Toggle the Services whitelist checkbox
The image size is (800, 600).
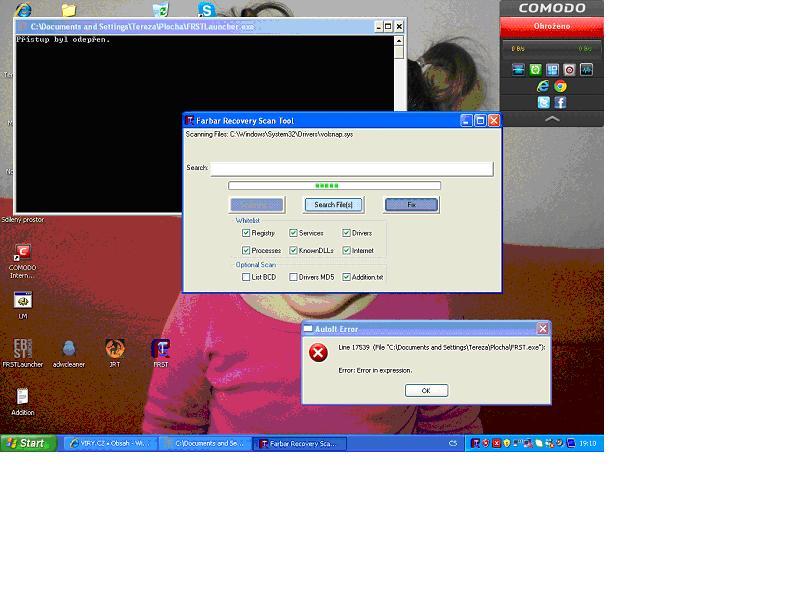pyautogui.click(x=293, y=233)
